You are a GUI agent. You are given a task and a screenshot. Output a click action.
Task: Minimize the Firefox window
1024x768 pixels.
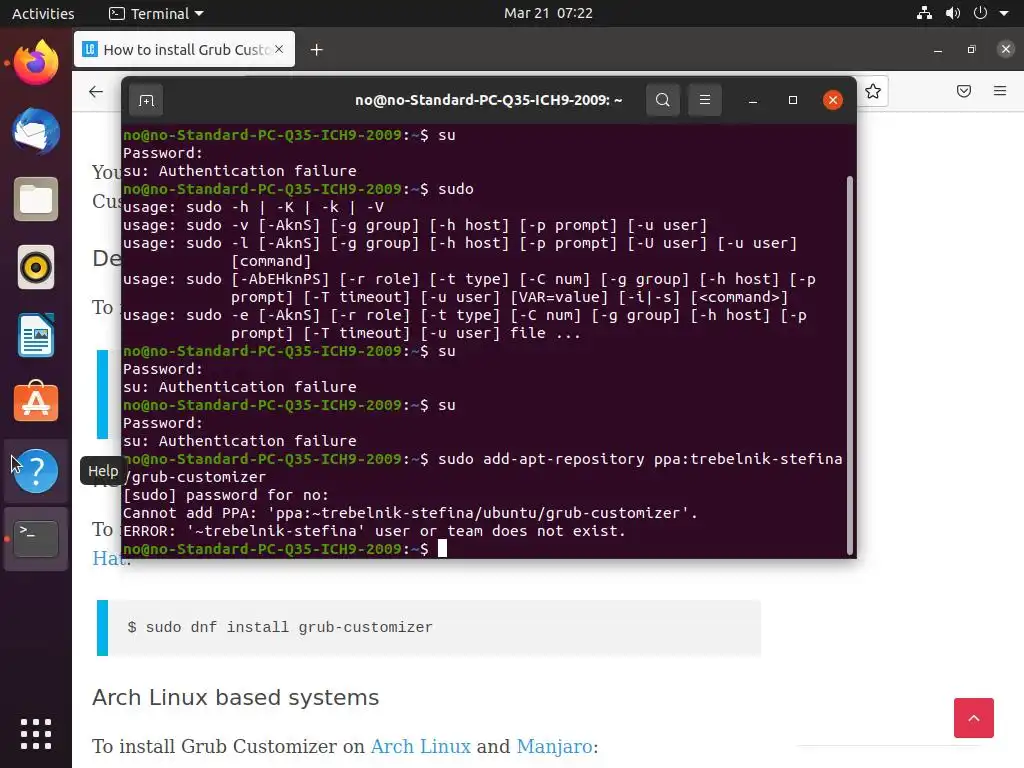tap(938, 50)
